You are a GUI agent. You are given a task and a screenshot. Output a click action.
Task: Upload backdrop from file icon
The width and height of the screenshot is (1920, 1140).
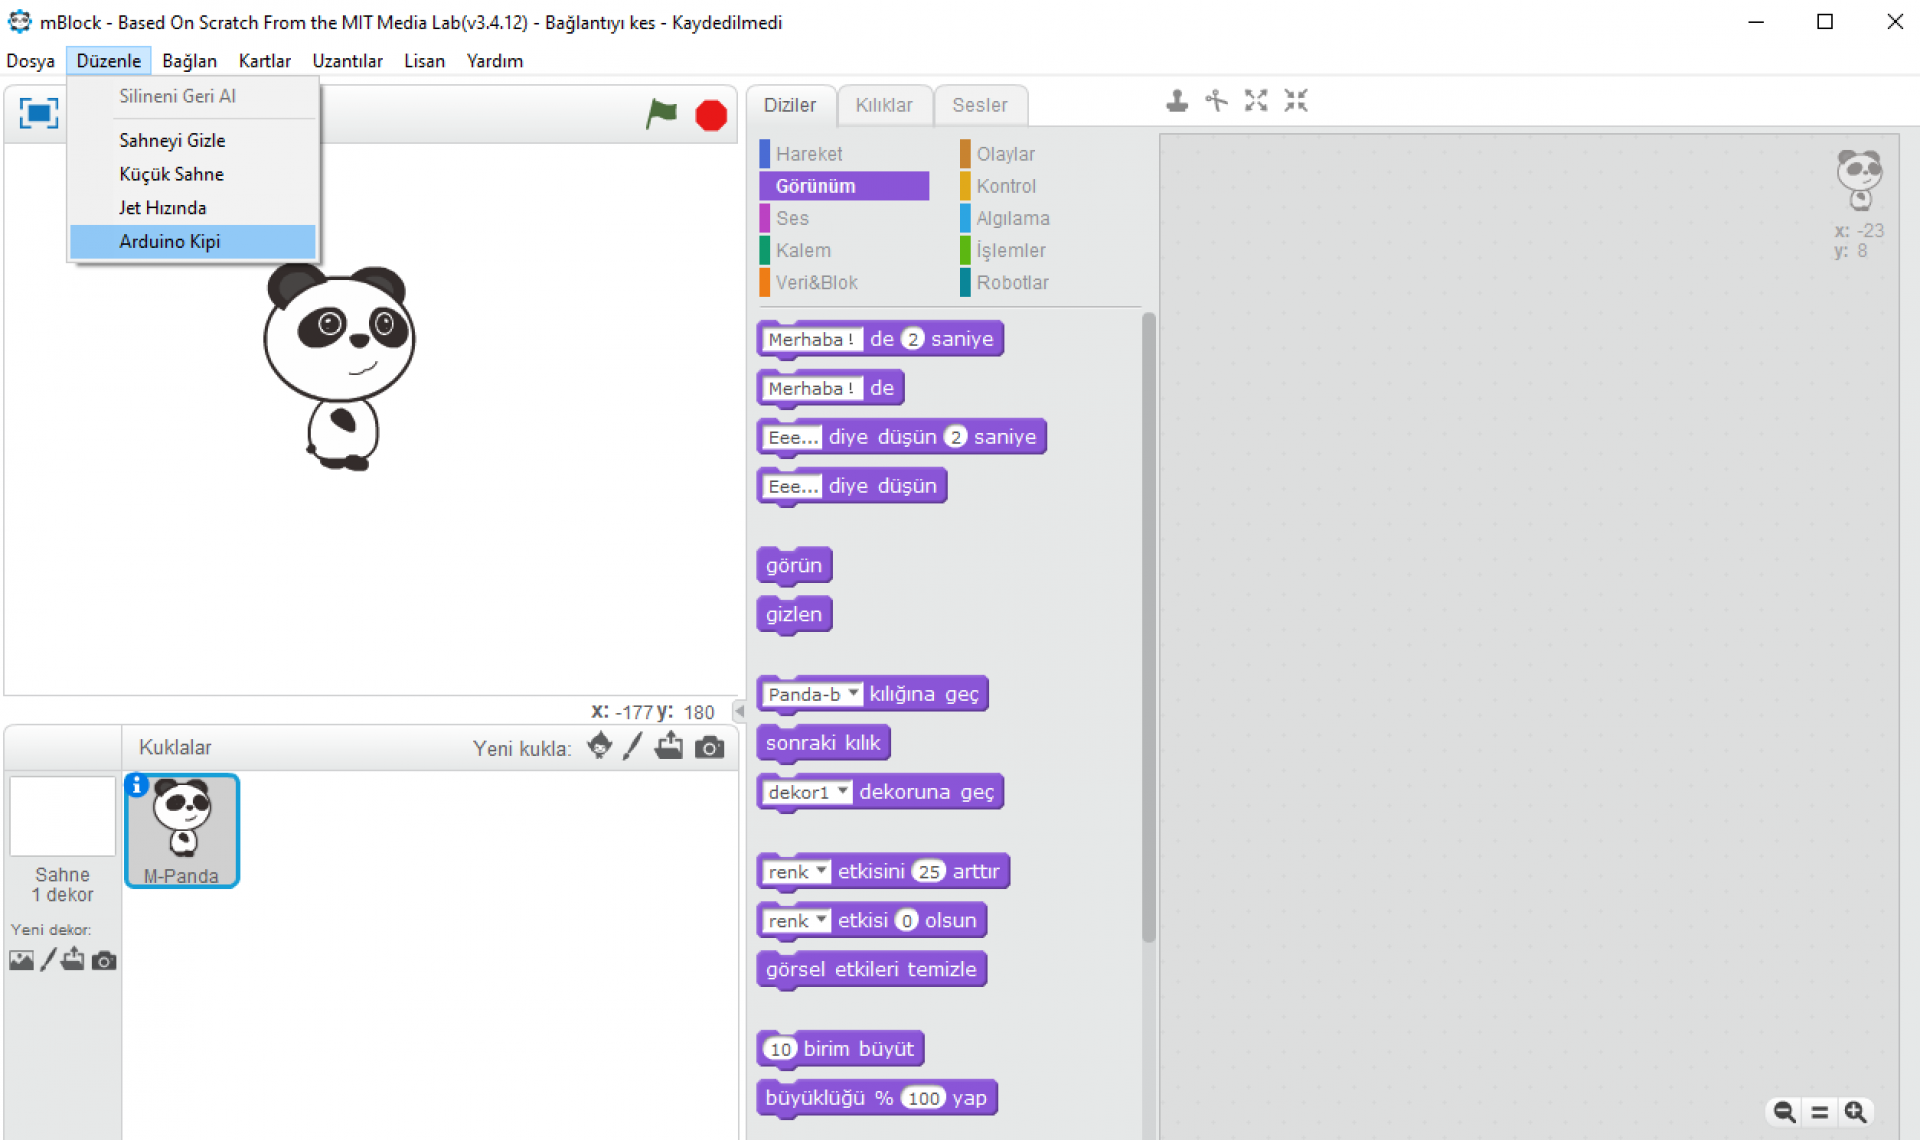pyautogui.click(x=73, y=960)
